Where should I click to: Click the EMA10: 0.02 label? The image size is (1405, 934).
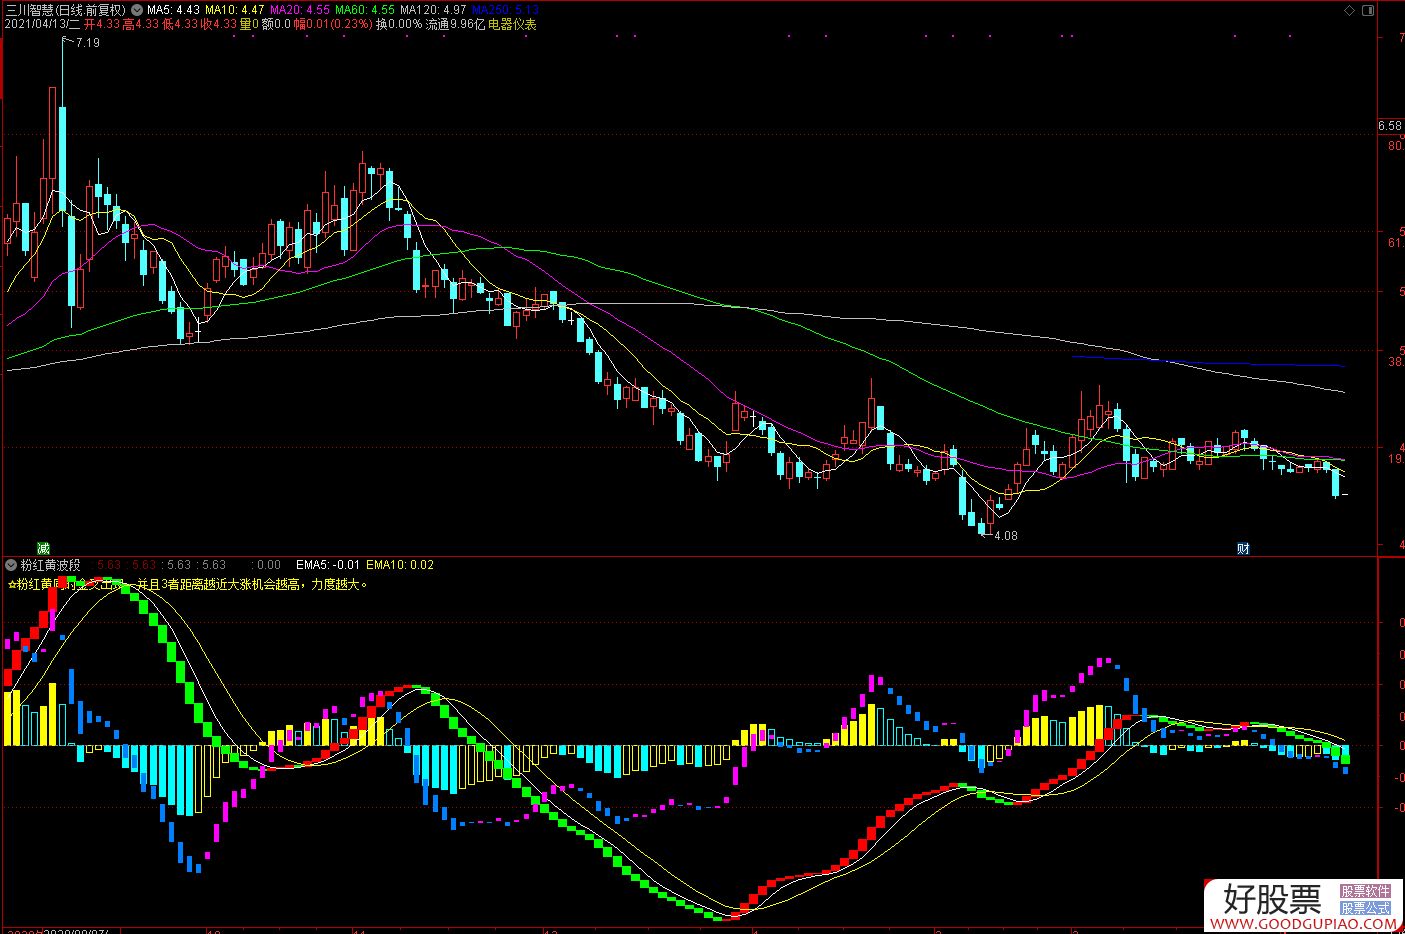400,565
